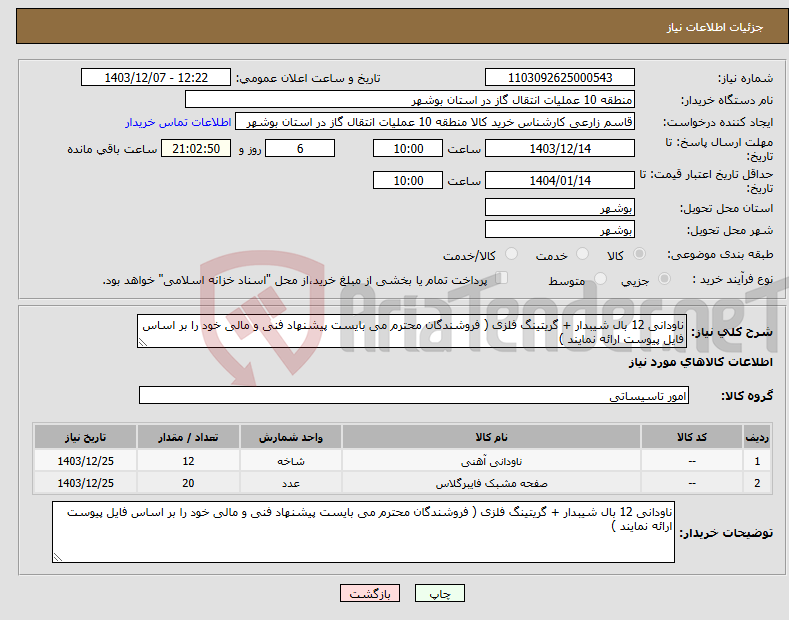The width and height of the screenshot is (789, 620).
Task: Click the اطلاعات کالاهای مورد نیاز heading
Action: coord(700,362)
